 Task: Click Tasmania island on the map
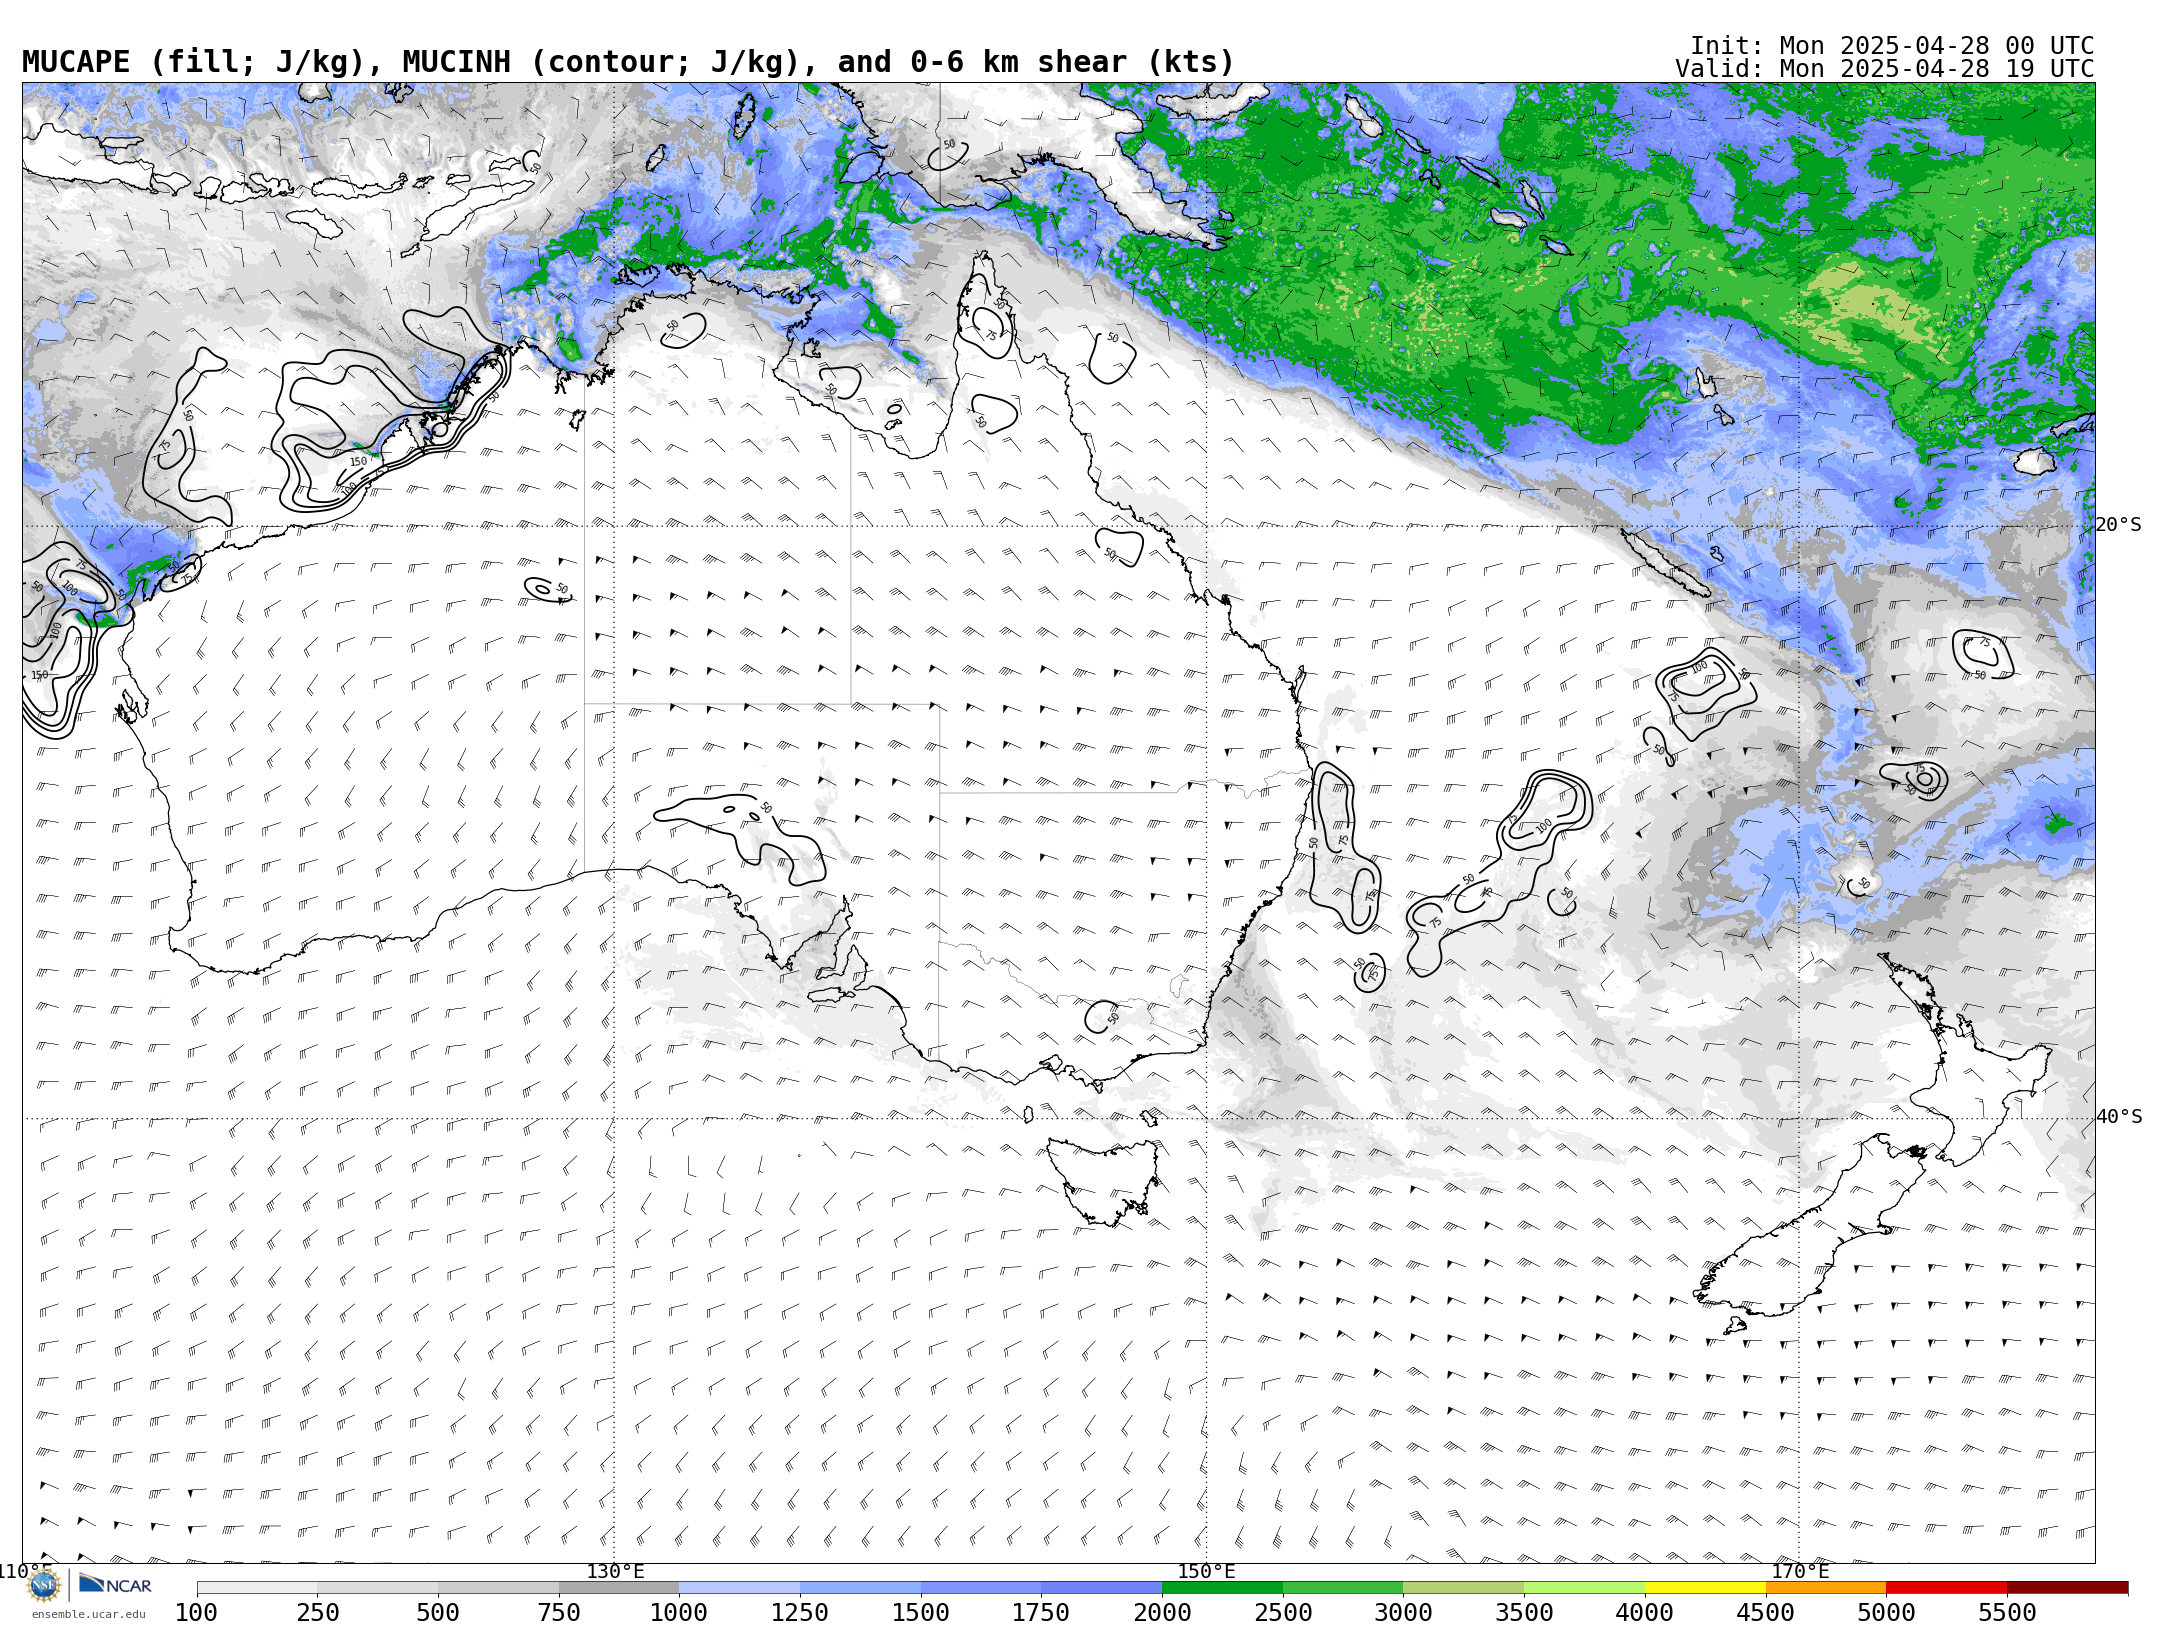(x=1105, y=1180)
